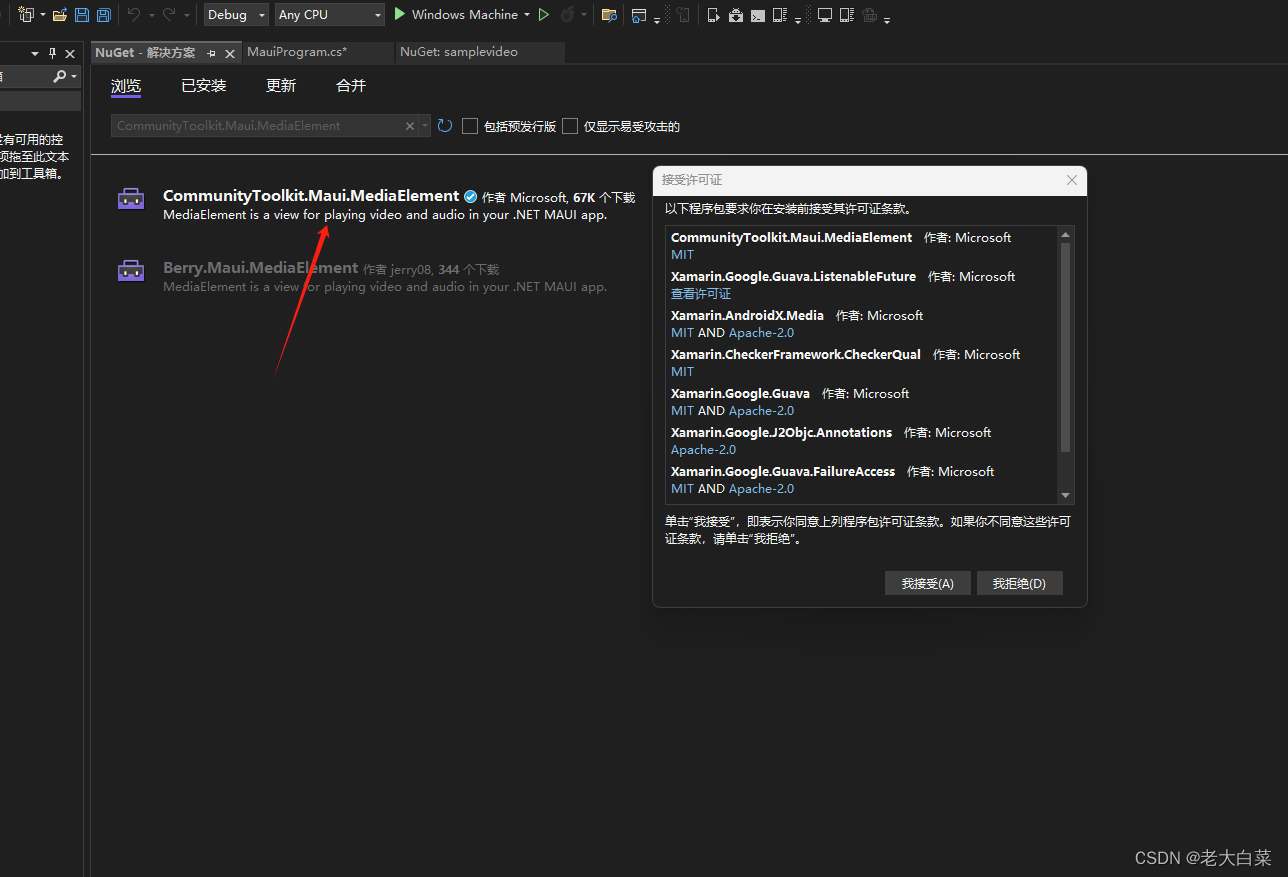1288x877 pixels.
Task: Expand the Windows Machine target dropdown arrow
Action: coord(527,14)
